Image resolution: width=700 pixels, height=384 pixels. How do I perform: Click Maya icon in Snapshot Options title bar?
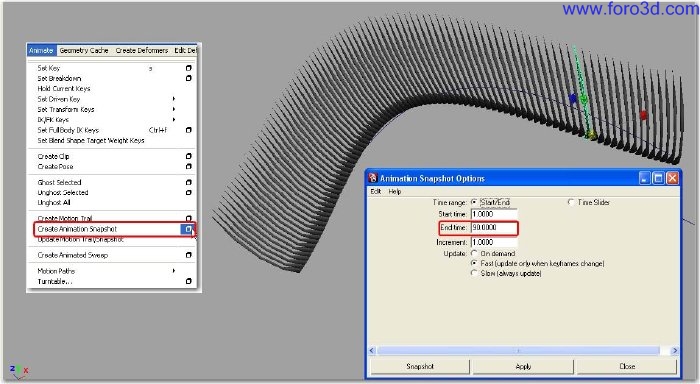(x=373, y=178)
